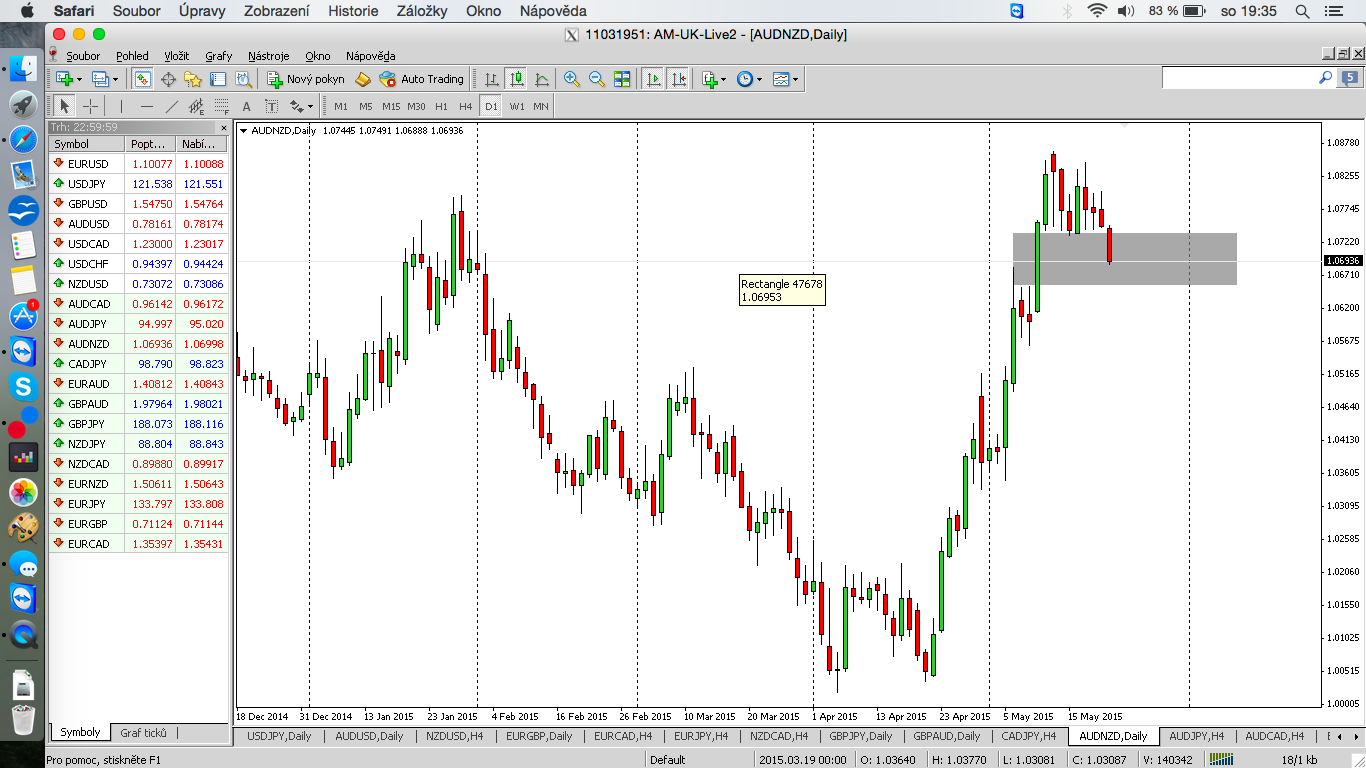
Task: Open the Grafy menu
Action: (218, 56)
